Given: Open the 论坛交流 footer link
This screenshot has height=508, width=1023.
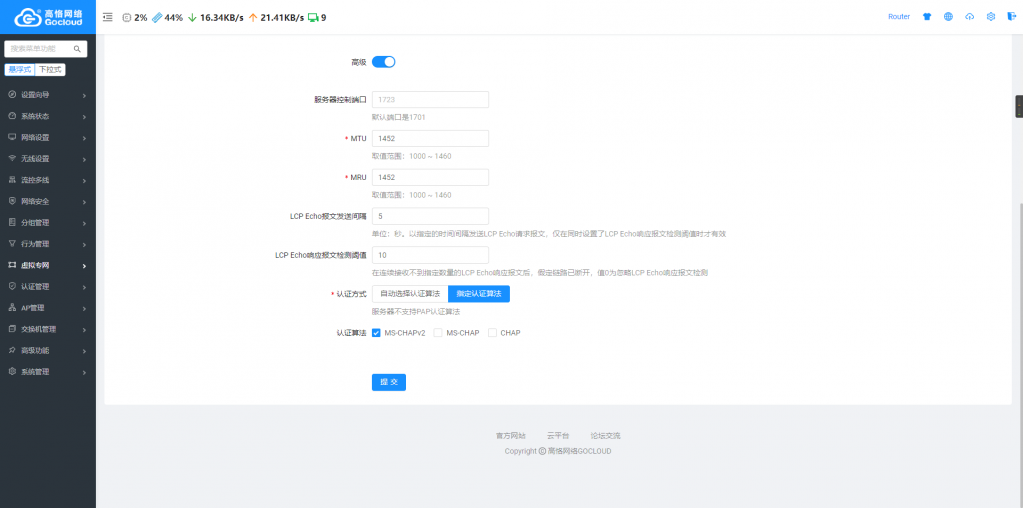Looking at the screenshot, I should coord(605,436).
